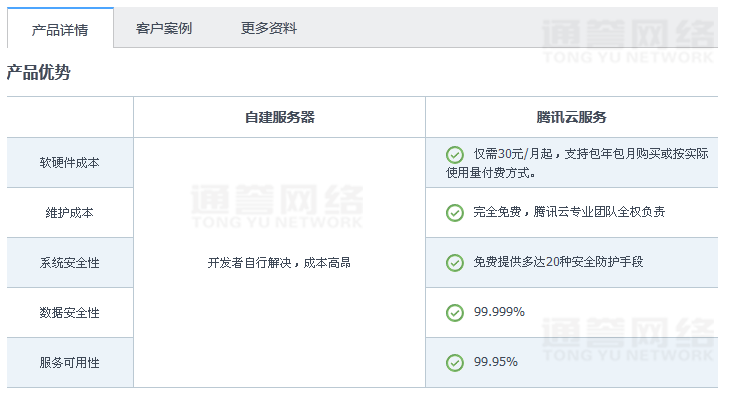Click the 开发者自行解决，成本高昂 text
Viewport: 730px width, 396px height.
click(x=279, y=263)
